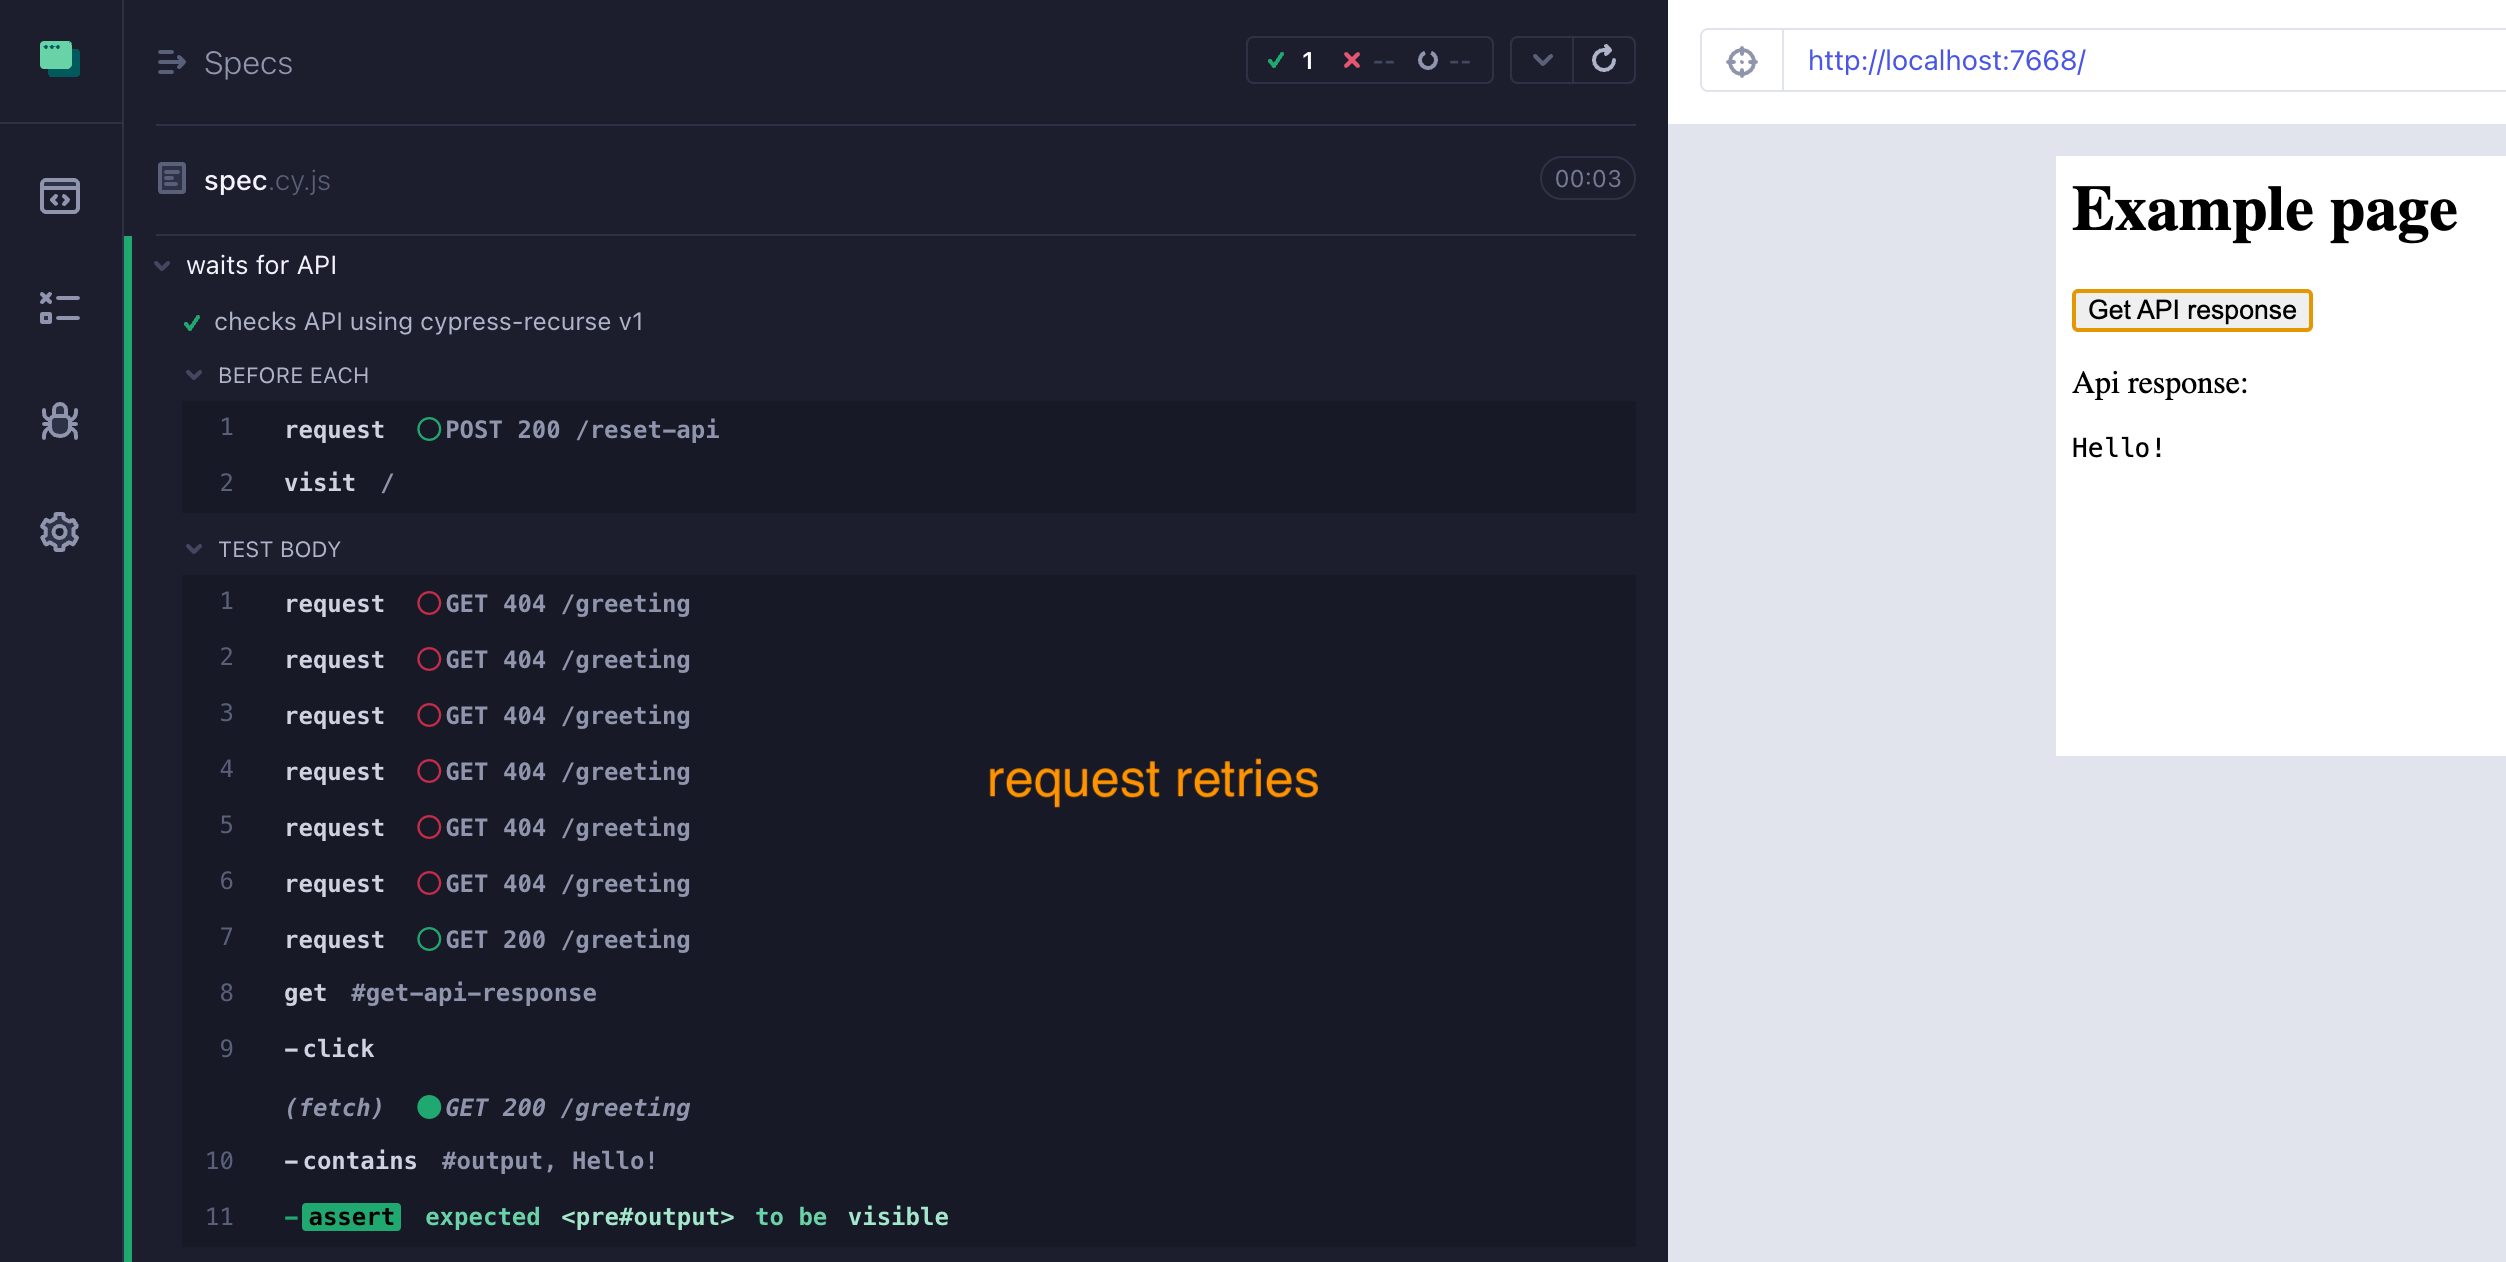The height and width of the screenshot is (1262, 2506).
Task: Collapse the TEST BODY section
Action: click(x=195, y=549)
